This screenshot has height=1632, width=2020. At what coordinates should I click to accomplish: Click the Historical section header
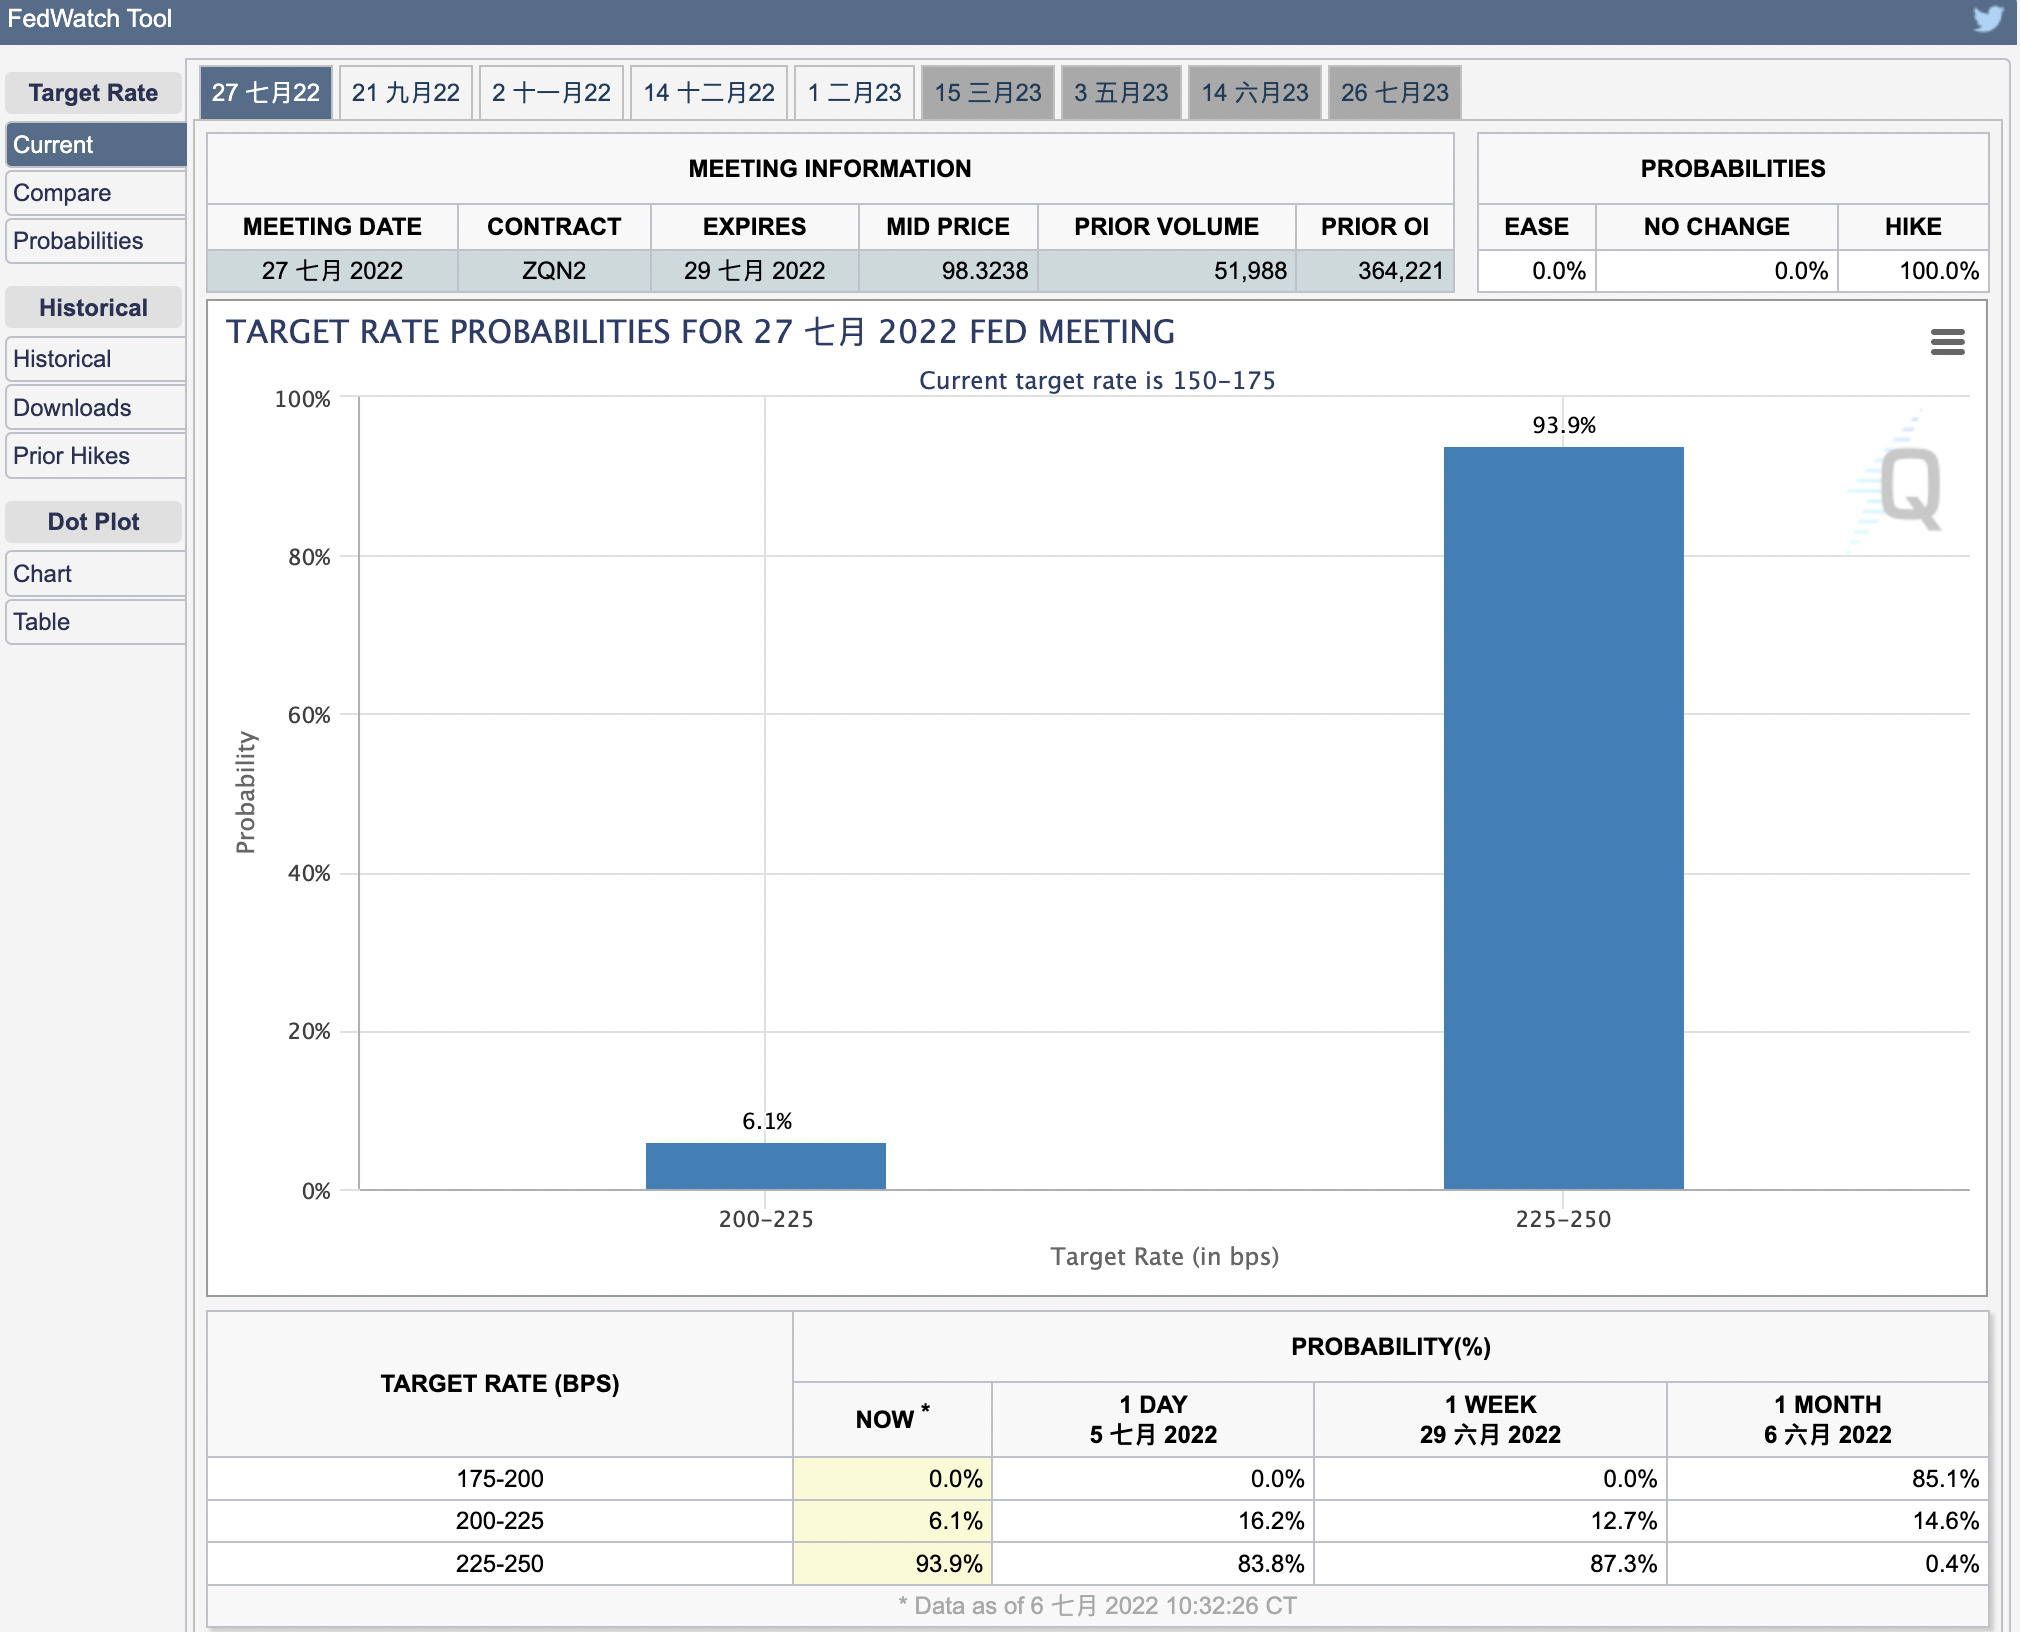point(94,308)
